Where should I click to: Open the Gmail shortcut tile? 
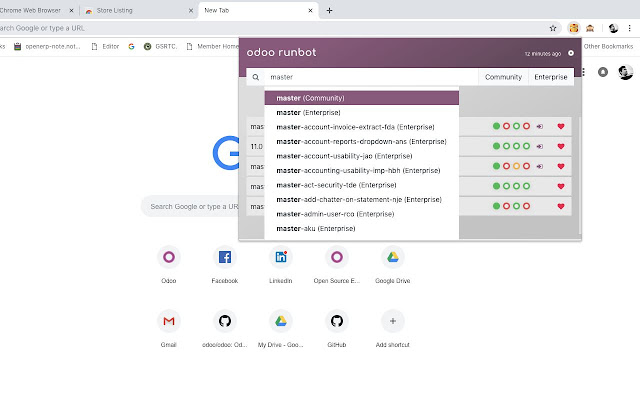click(169, 321)
